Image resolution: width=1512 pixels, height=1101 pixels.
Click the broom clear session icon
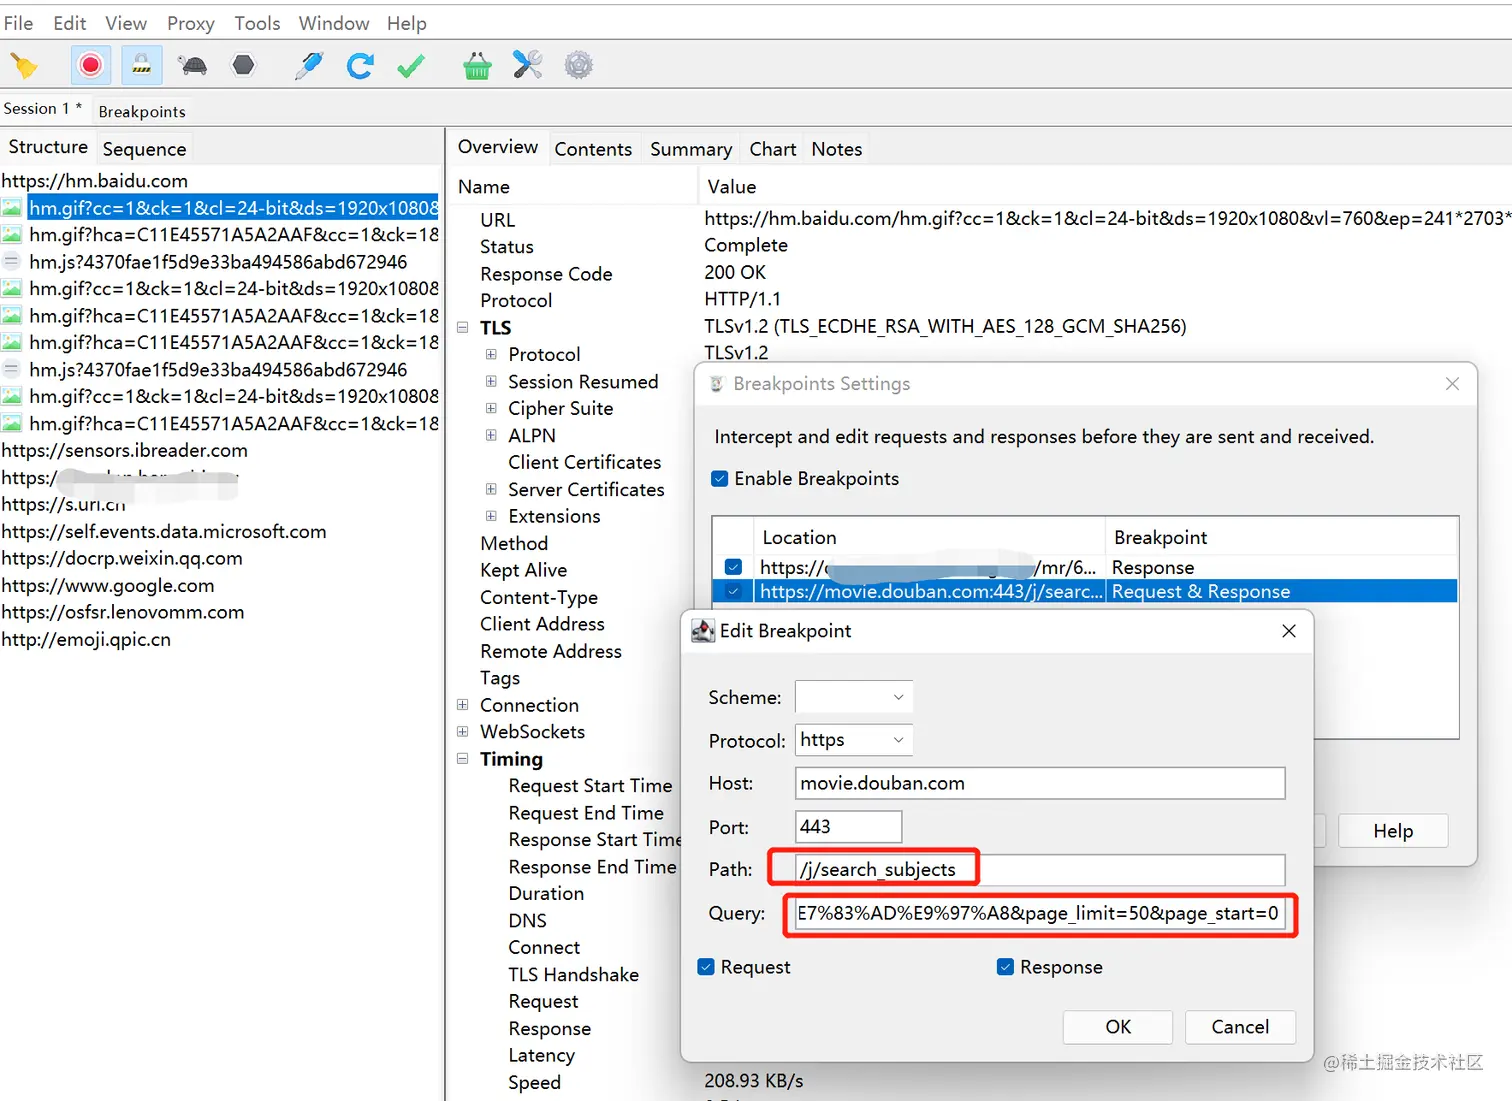coord(24,66)
